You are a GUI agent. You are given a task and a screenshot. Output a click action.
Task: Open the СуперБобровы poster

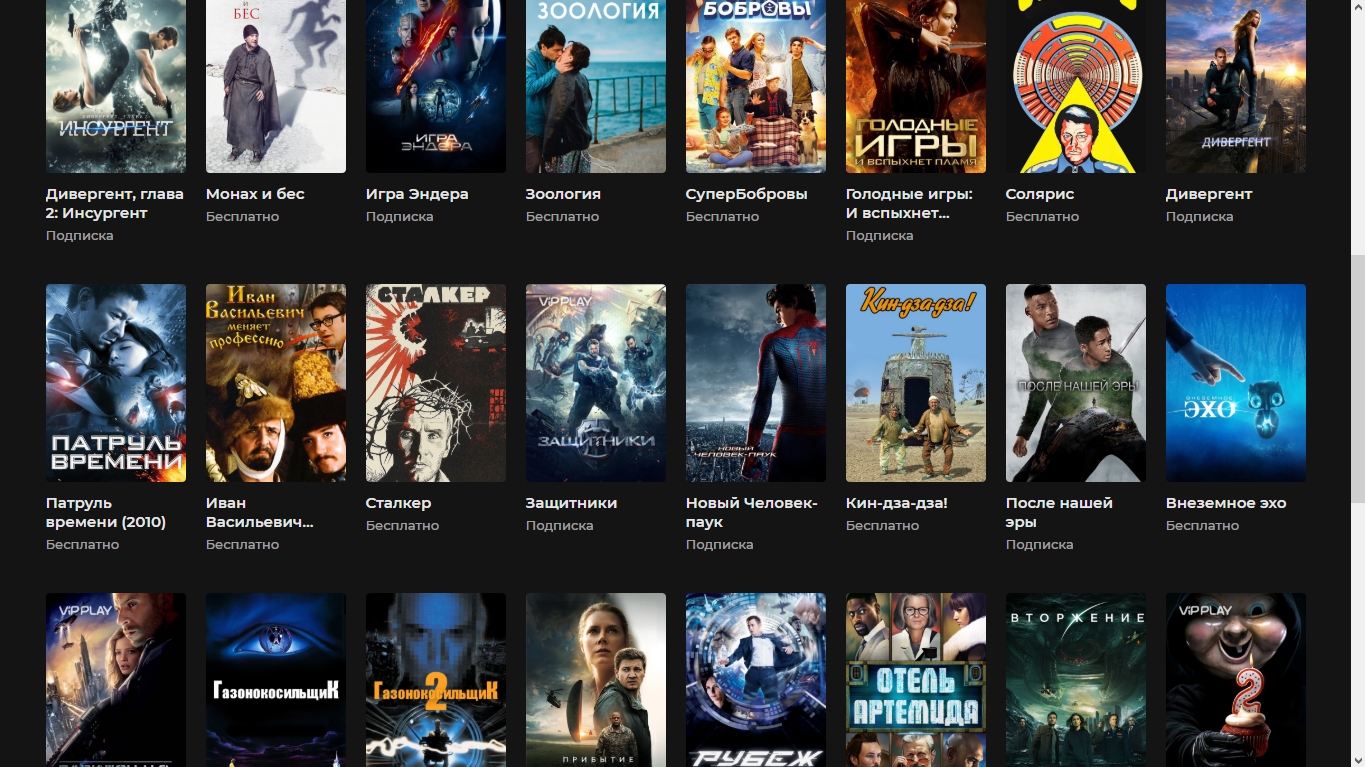(x=756, y=86)
